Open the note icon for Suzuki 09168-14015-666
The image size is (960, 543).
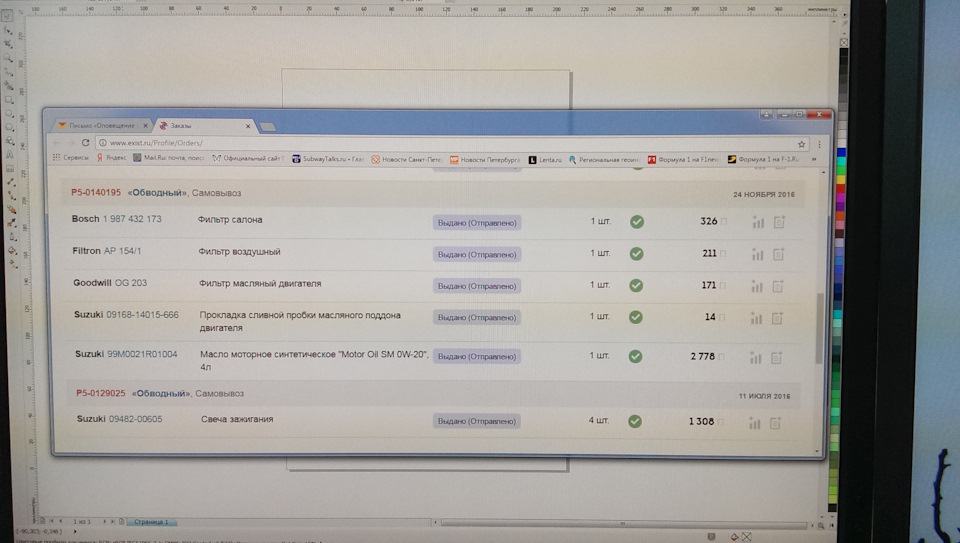coord(778,318)
